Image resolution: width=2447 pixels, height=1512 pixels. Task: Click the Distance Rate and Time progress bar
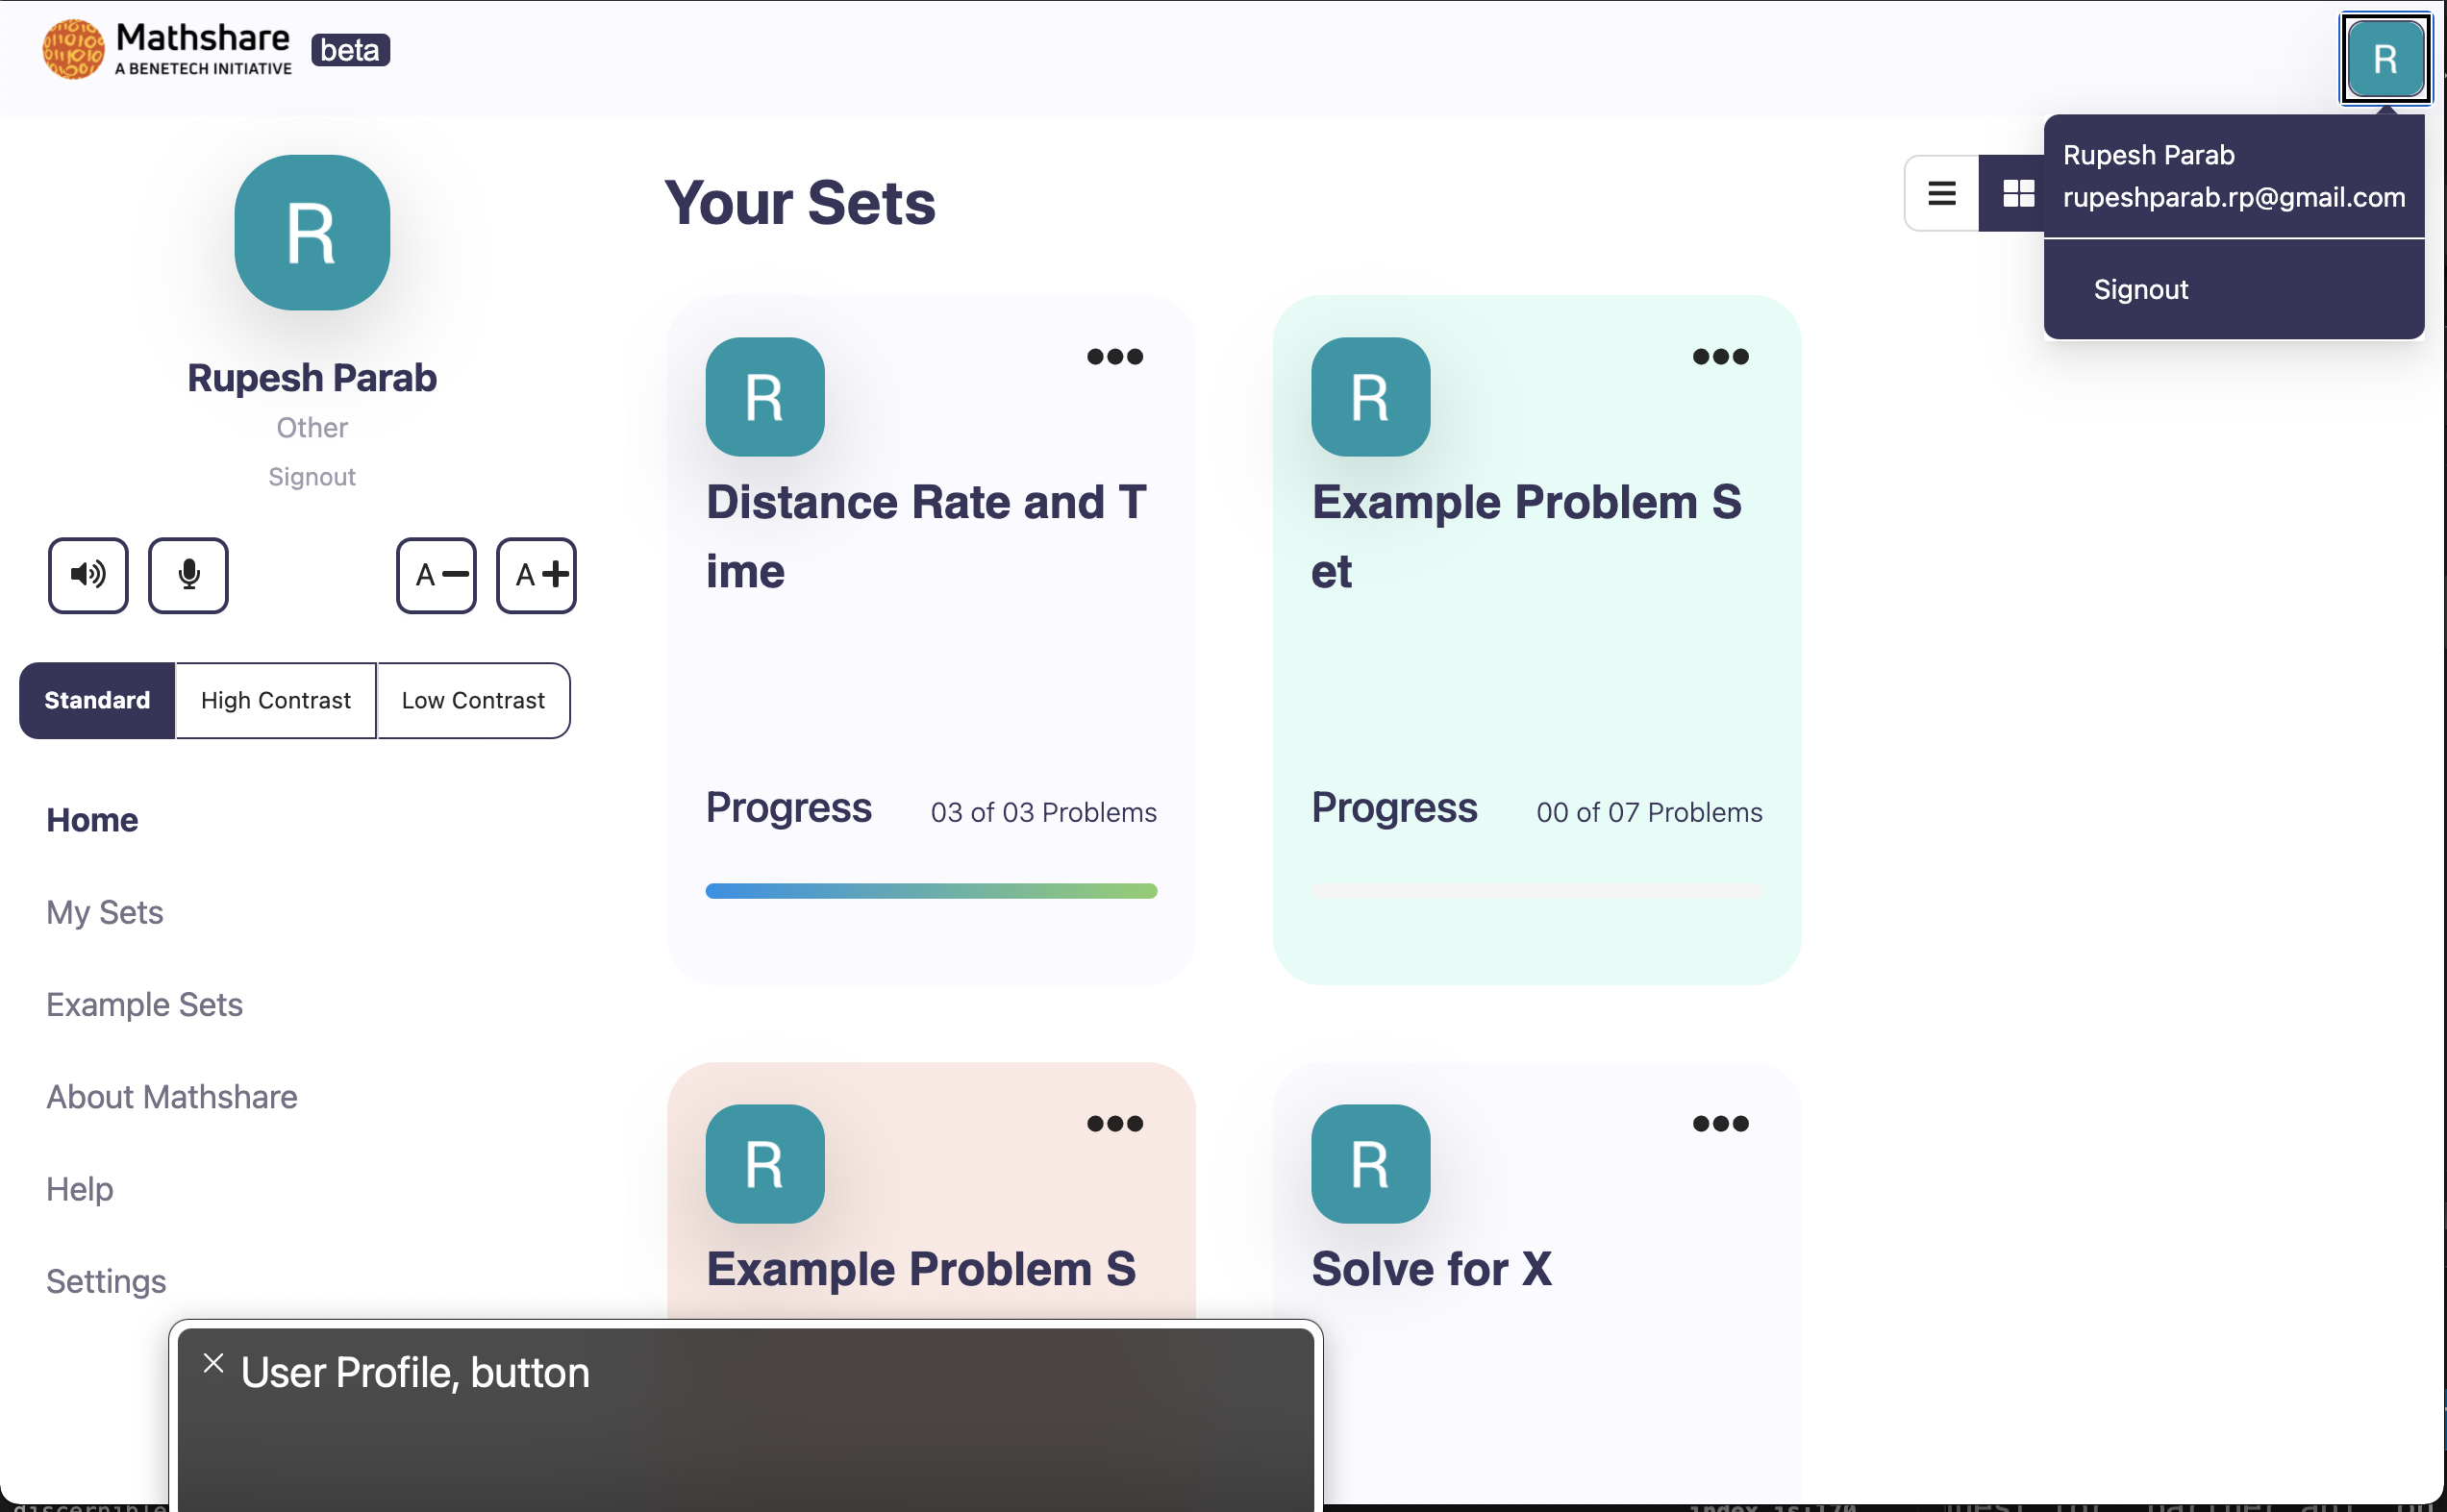click(x=930, y=890)
